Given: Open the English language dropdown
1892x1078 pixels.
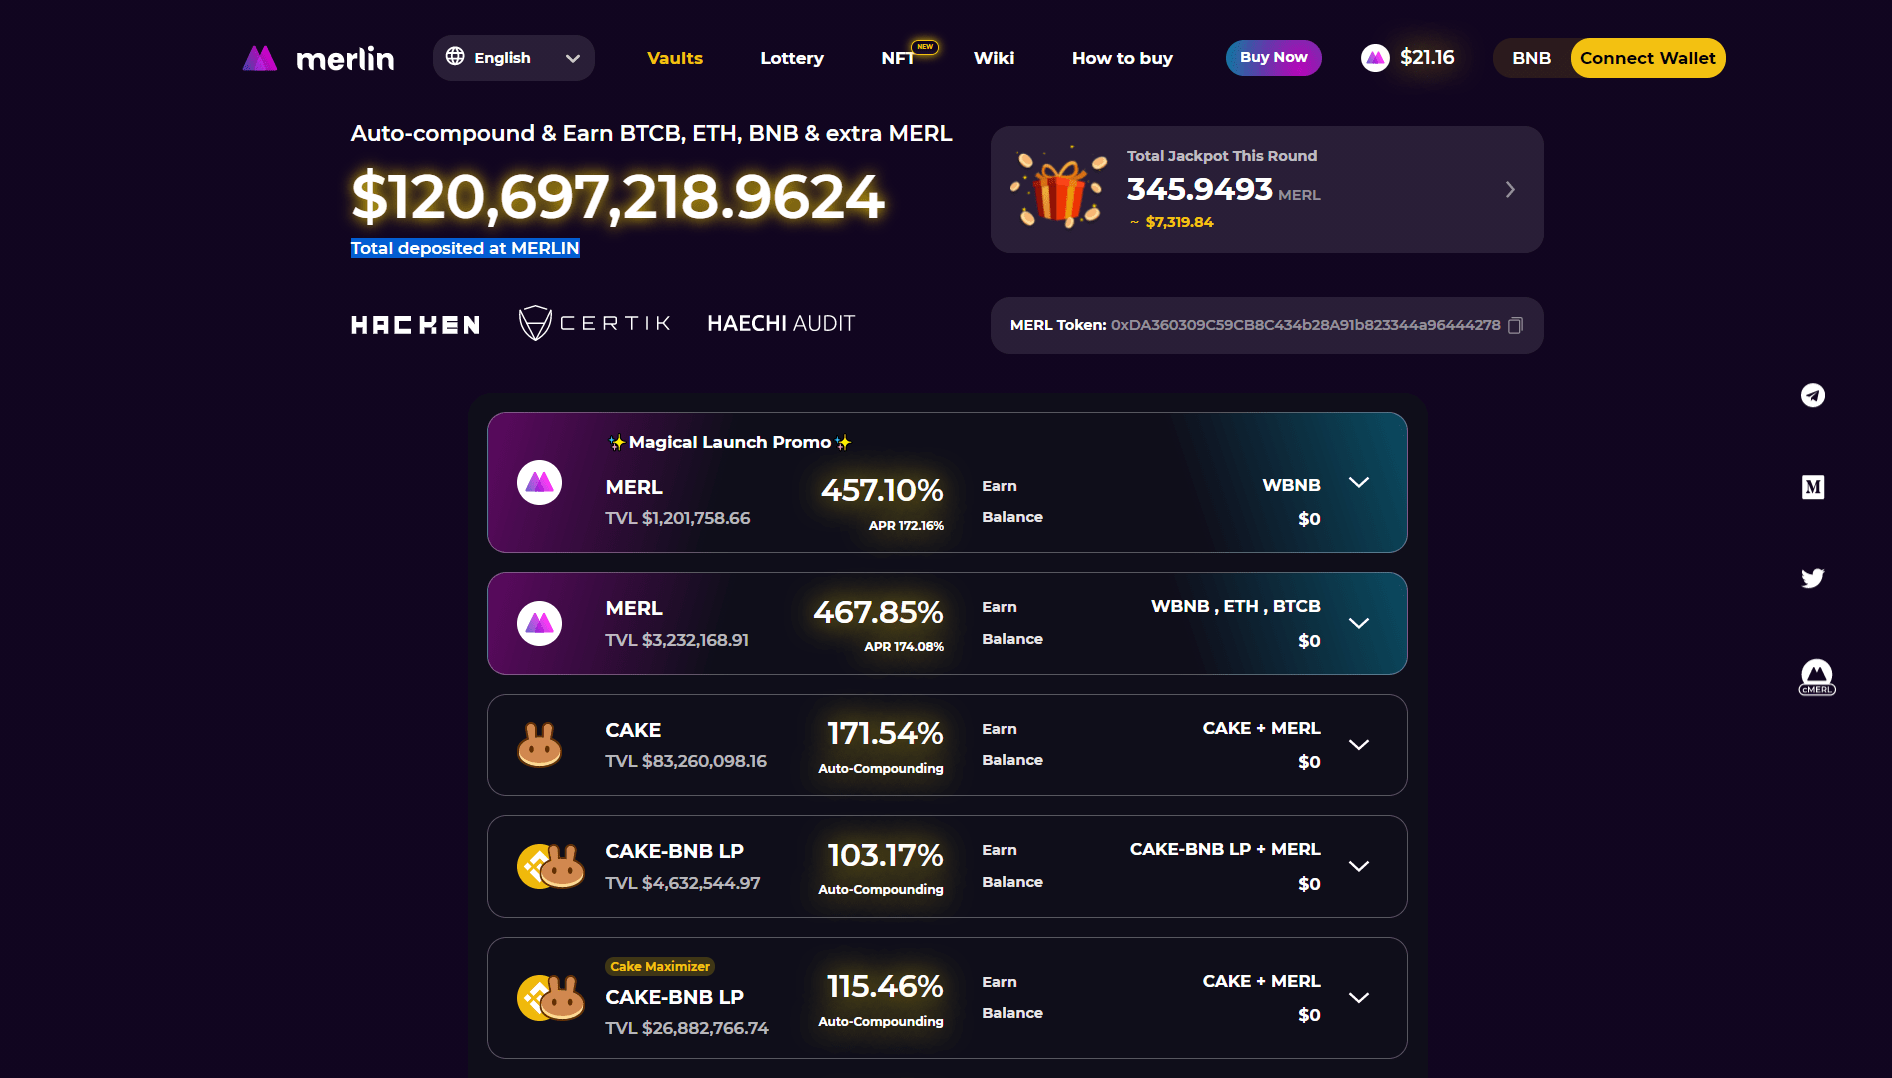Looking at the screenshot, I should point(513,58).
